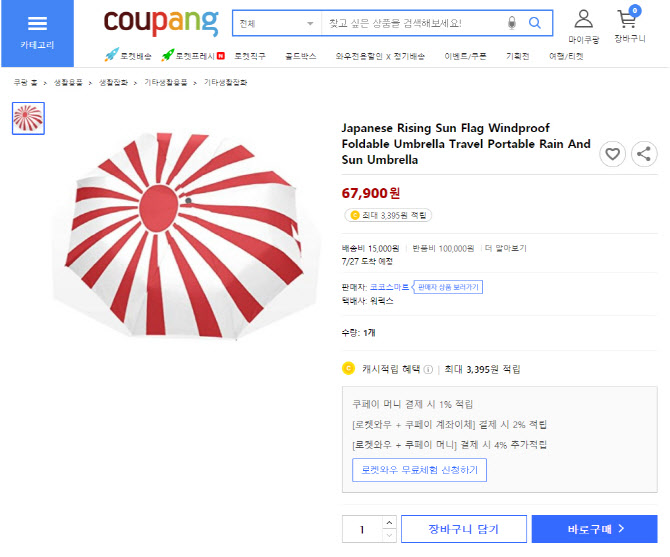
Task: Expand 더 알아보기 shipping details
Action: 506,248
